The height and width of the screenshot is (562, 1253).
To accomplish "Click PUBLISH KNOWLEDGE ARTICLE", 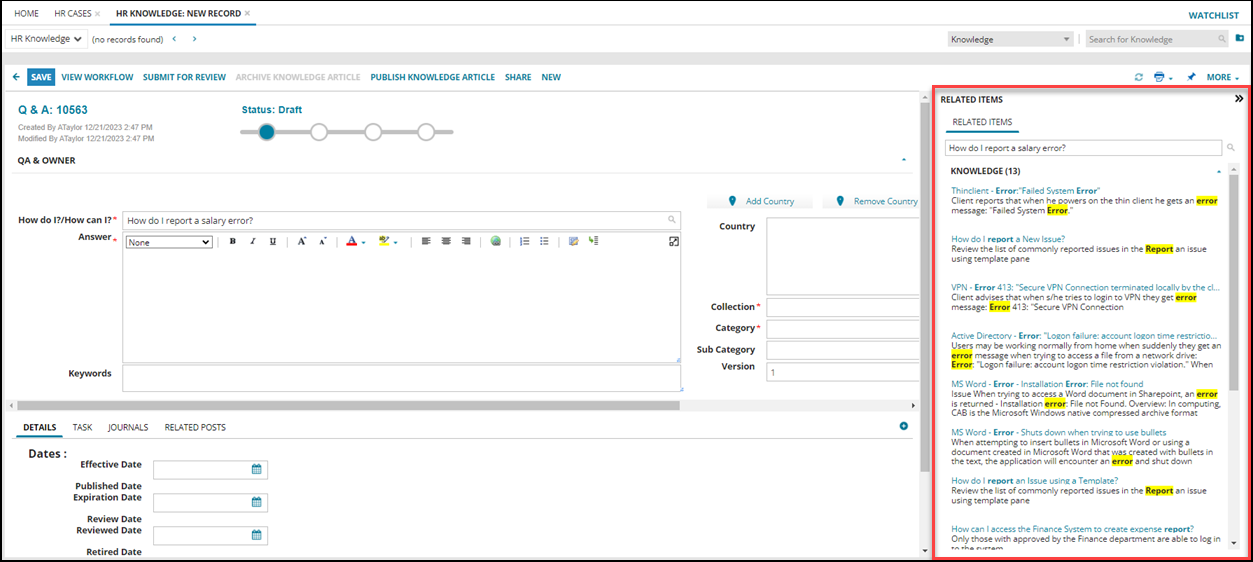I will tap(432, 77).
